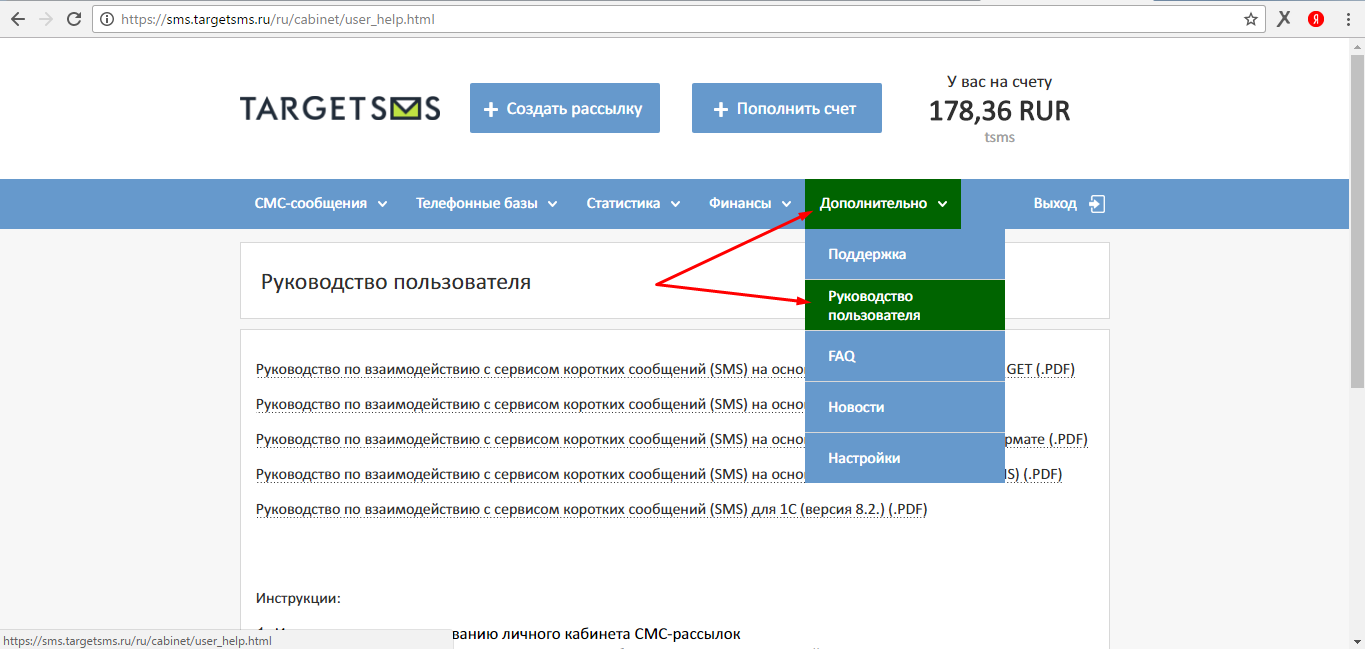Viewport: 1365px width, 649px height.
Task: Open the second SMS service guide PDF link
Action: coord(530,405)
